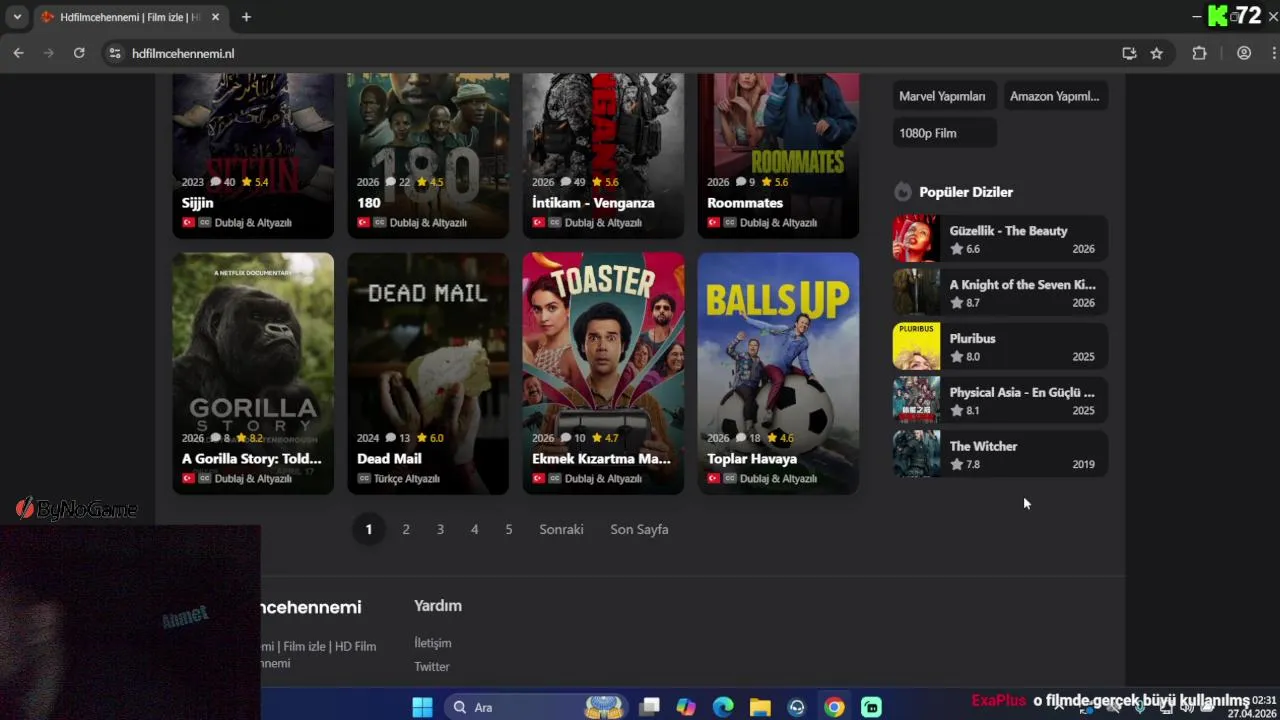This screenshot has width=1280, height=720.
Task: Launch Copilot icon on taskbar
Action: coord(686,707)
